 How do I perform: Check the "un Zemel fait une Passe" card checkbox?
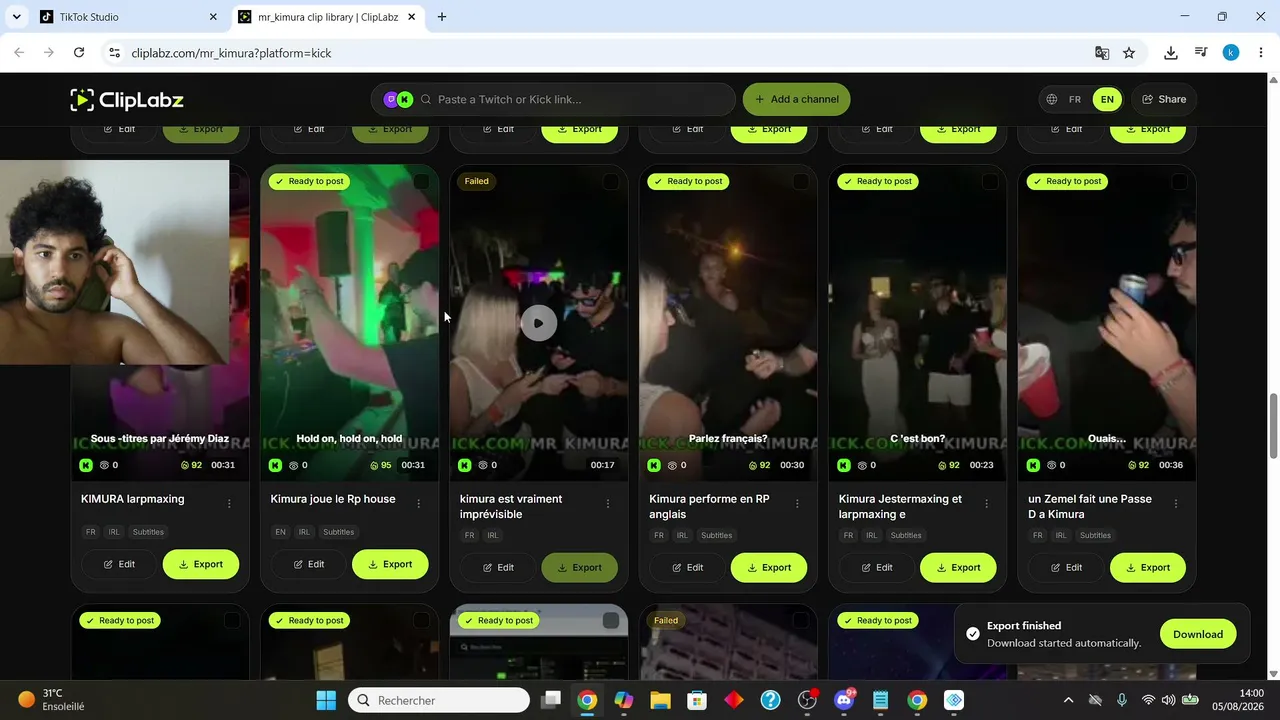(1179, 181)
